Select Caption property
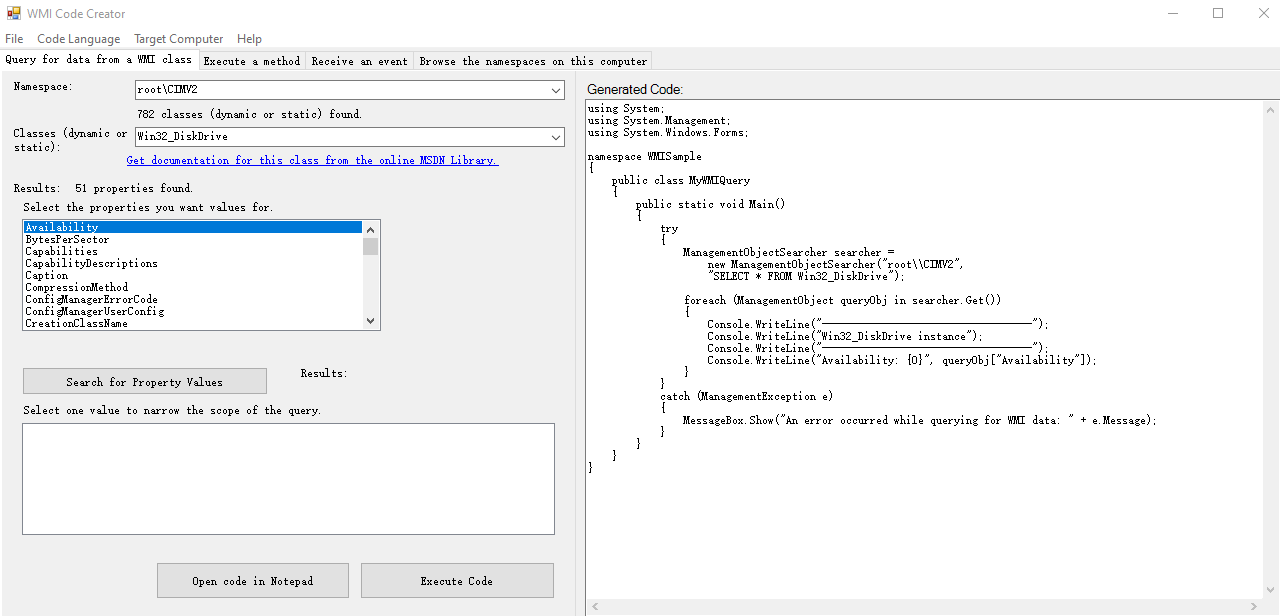 (193, 275)
